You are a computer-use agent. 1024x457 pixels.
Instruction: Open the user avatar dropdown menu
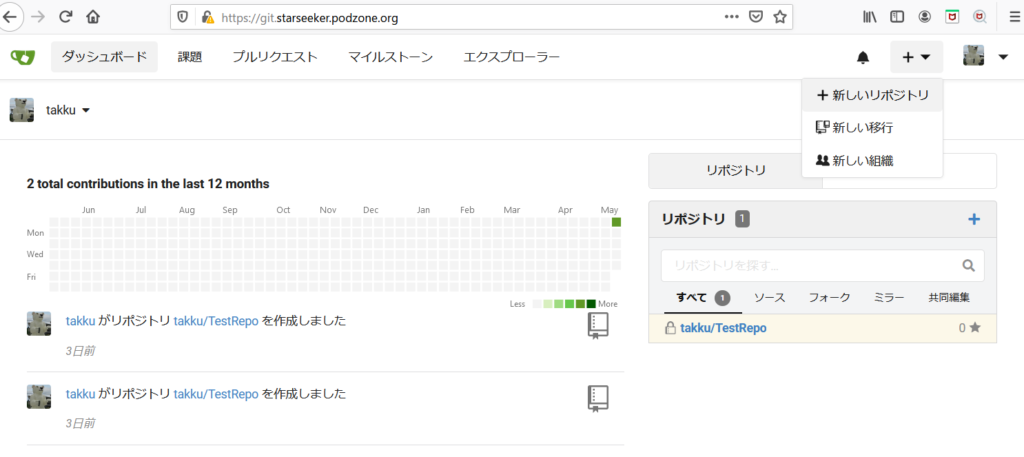(x=985, y=57)
